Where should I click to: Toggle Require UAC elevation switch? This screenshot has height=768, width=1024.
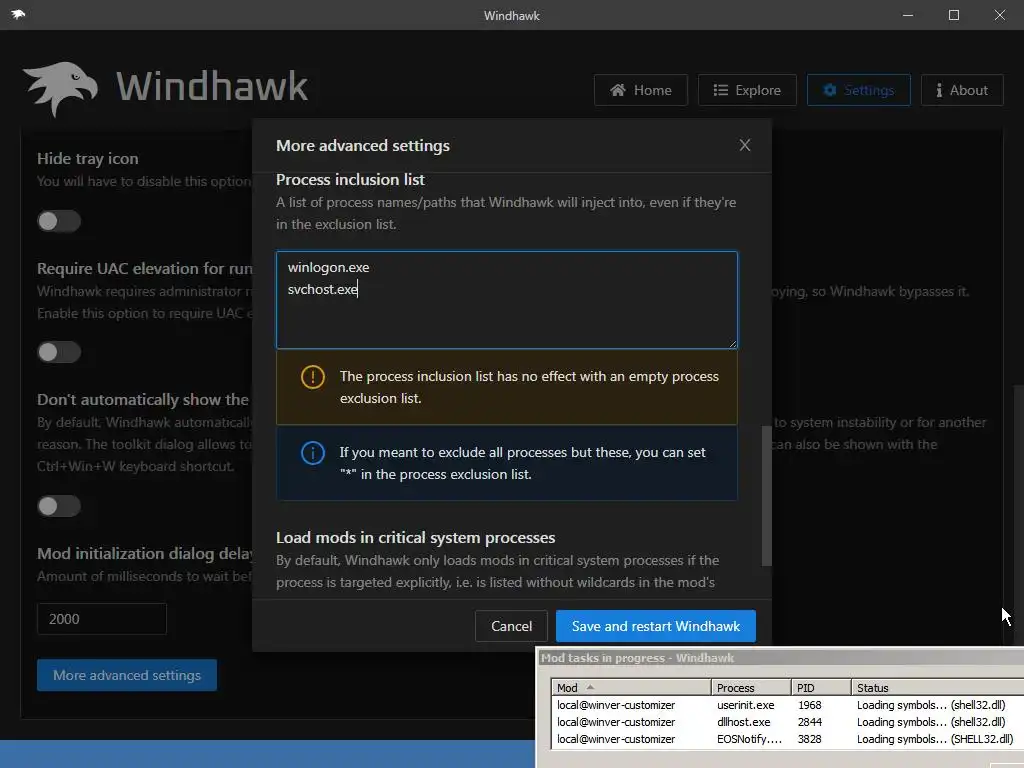59,352
